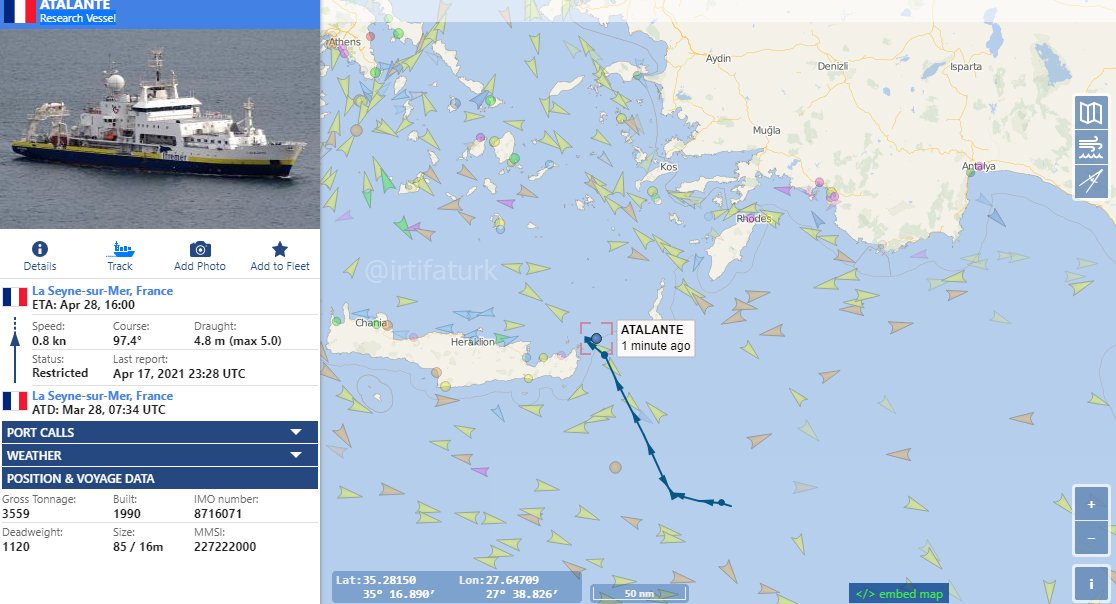Select the ATALANTE map tooltip label
Image resolution: width=1116 pixels, height=604 pixels.
(x=654, y=338)
